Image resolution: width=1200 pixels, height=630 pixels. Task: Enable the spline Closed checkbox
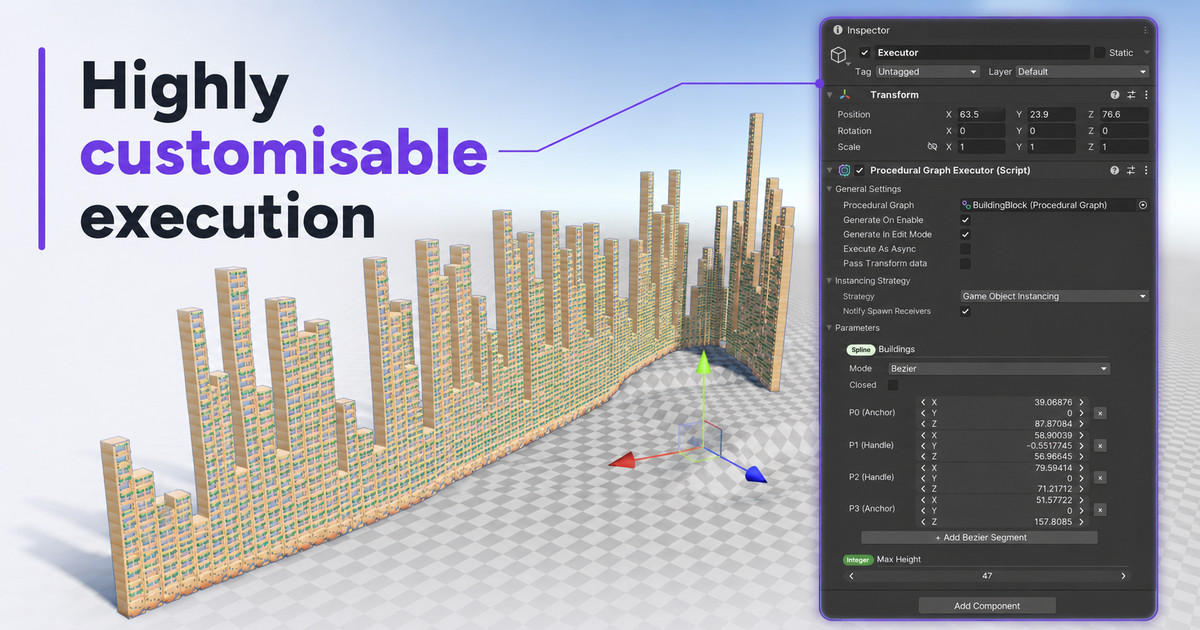893,385
